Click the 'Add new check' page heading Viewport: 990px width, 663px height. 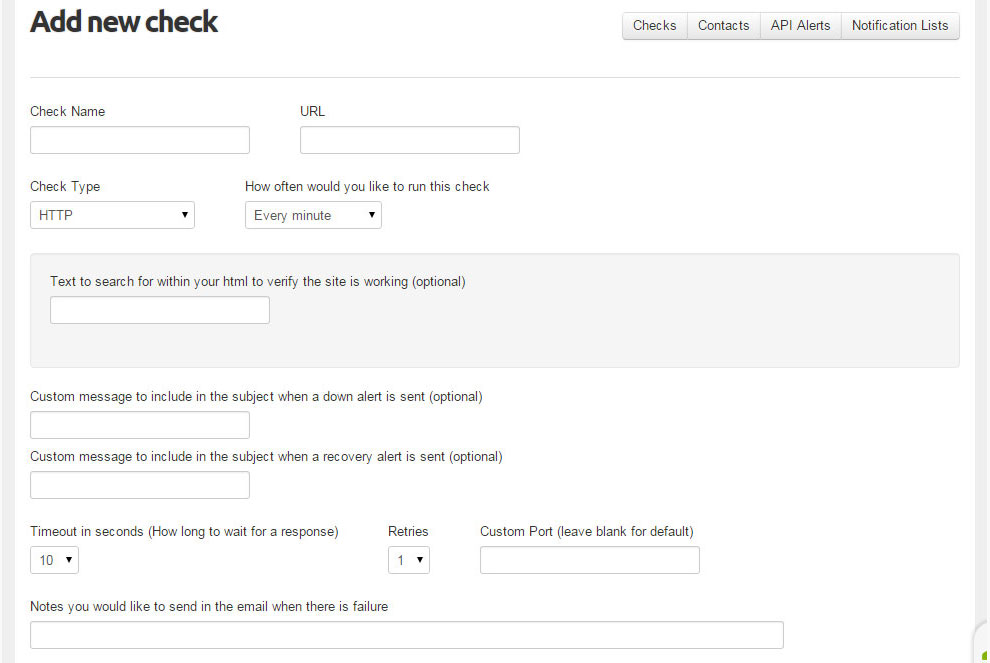(x=124, y=22)
